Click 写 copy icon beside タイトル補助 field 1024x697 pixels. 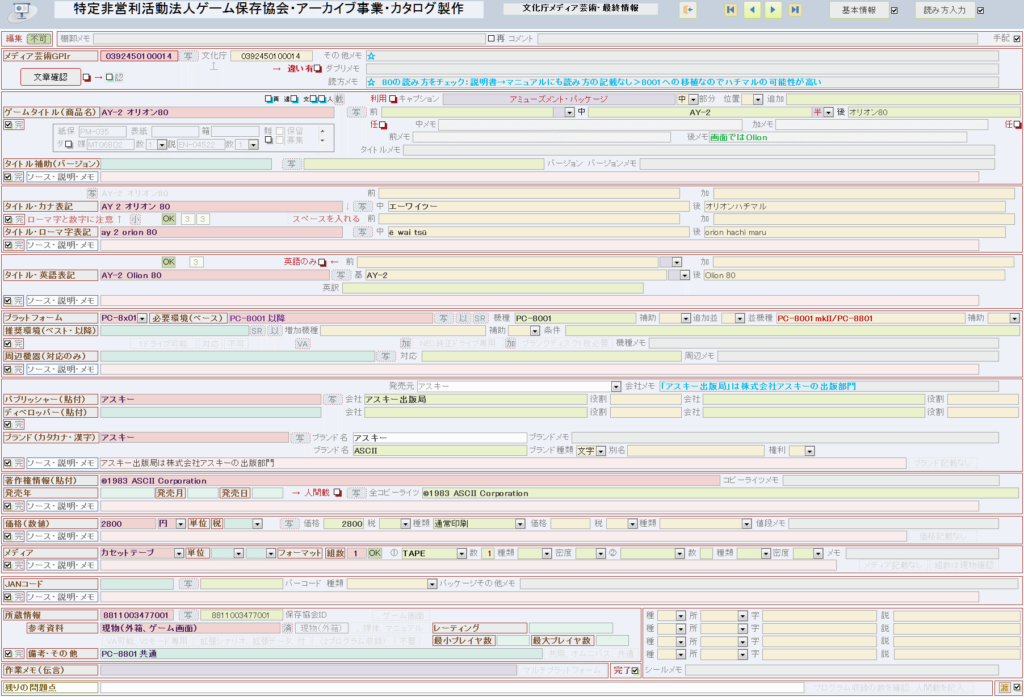click(292, 164)
